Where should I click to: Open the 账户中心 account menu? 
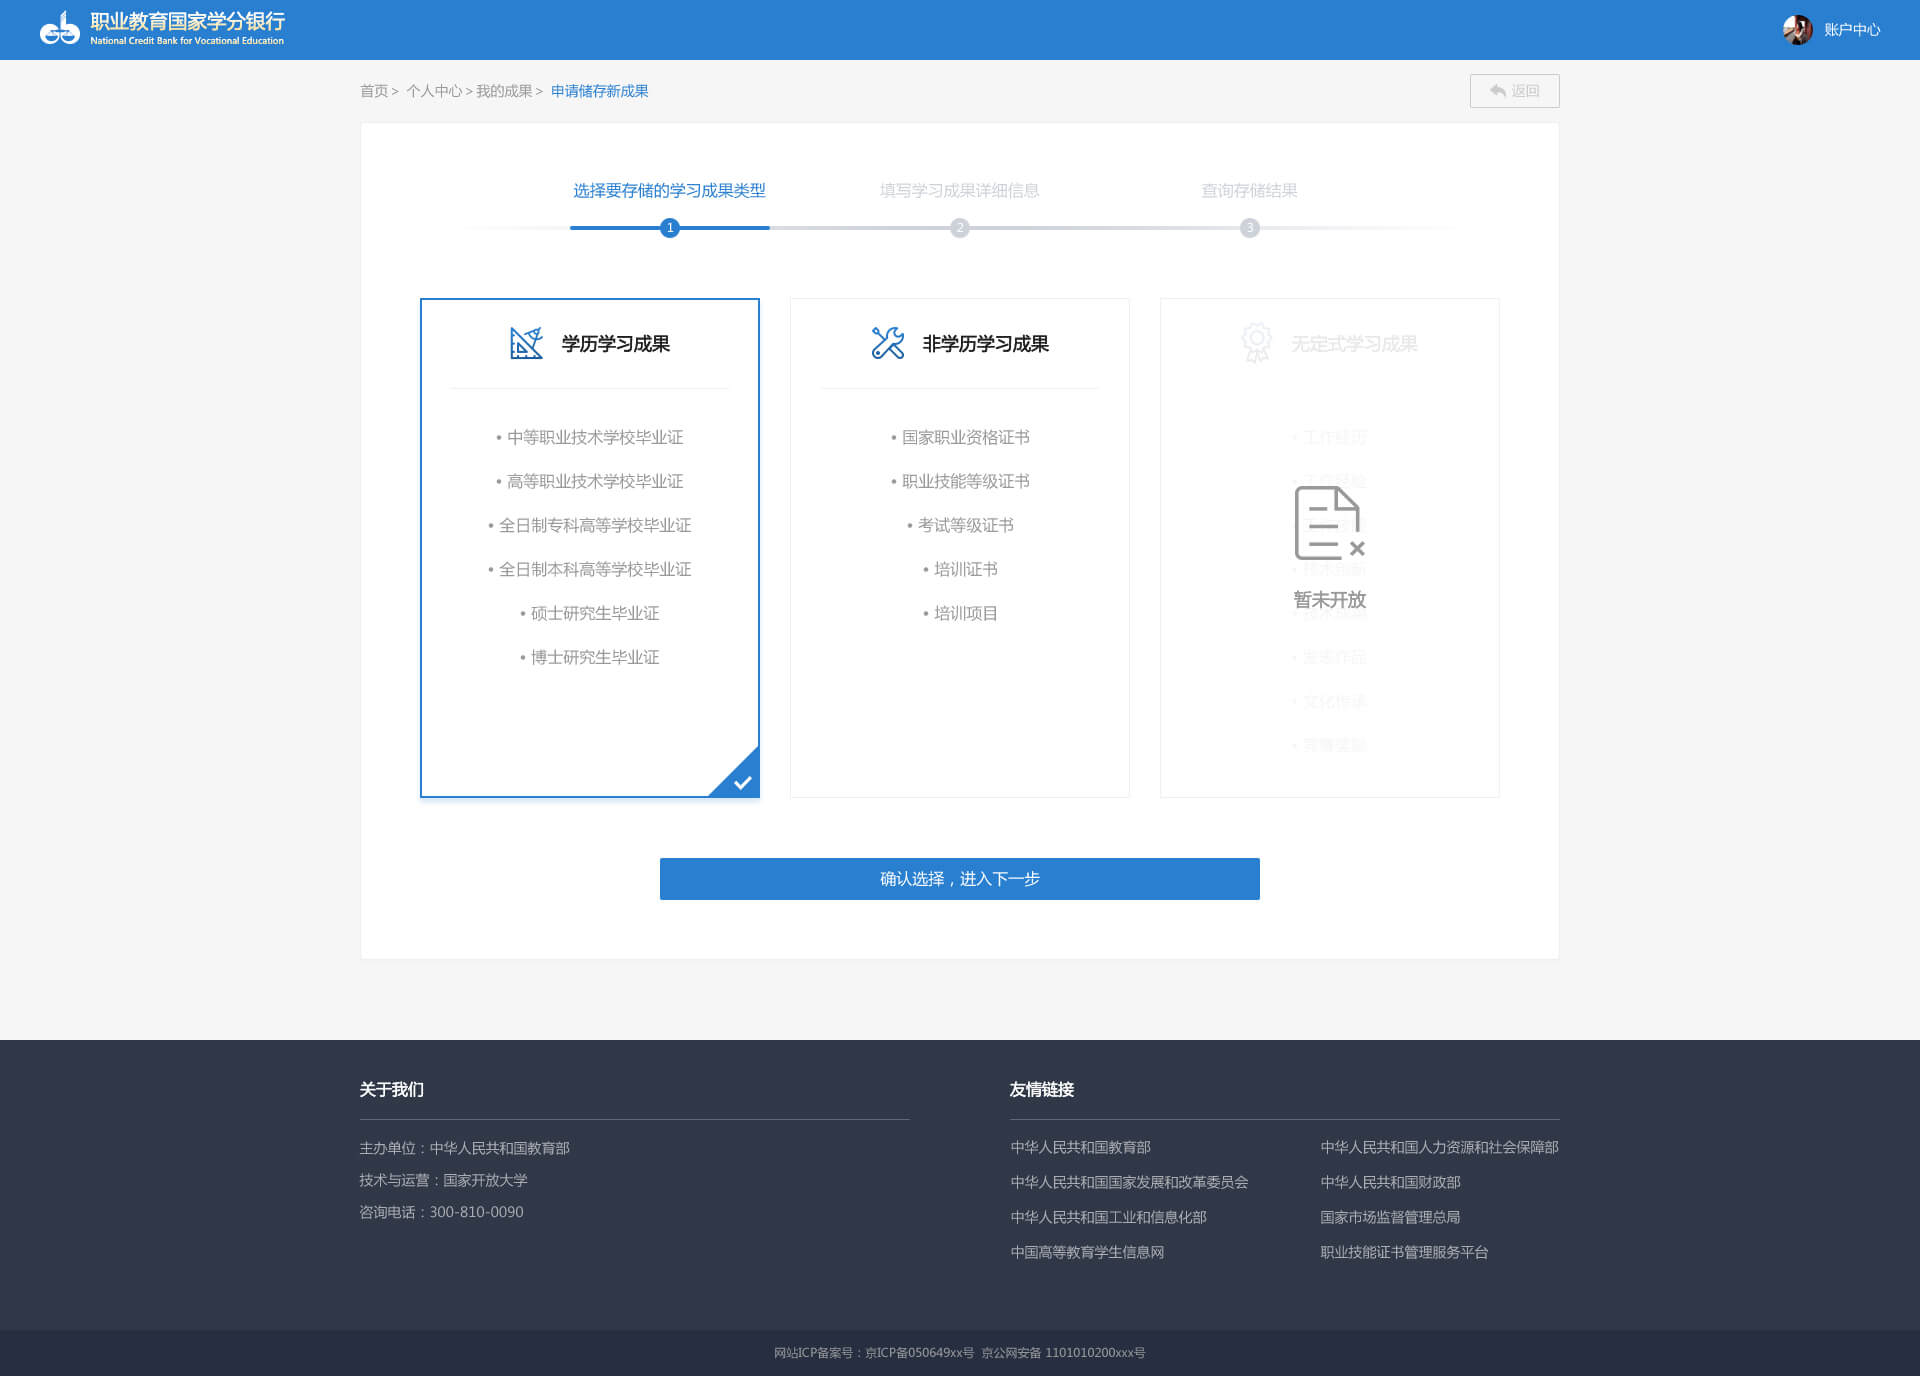[x=1851, y=30]
